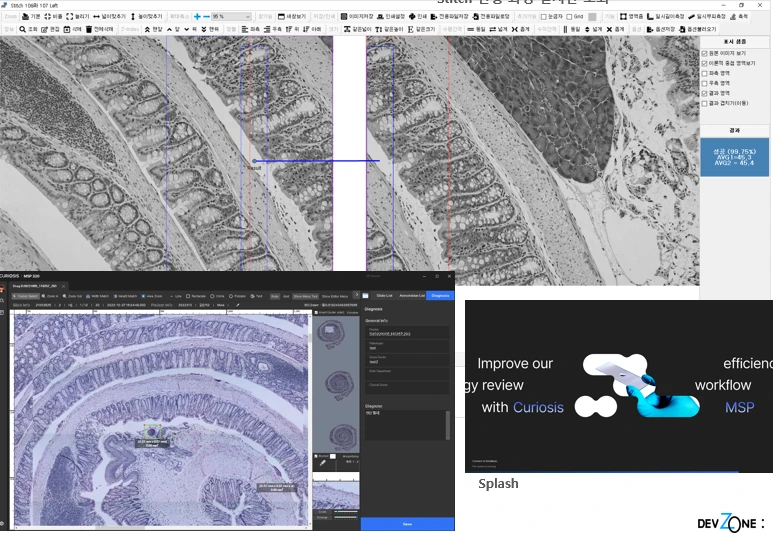Open 인쇄설정 print settings
The width and height of the screenshot is (773, 534).
coord(391,16)
